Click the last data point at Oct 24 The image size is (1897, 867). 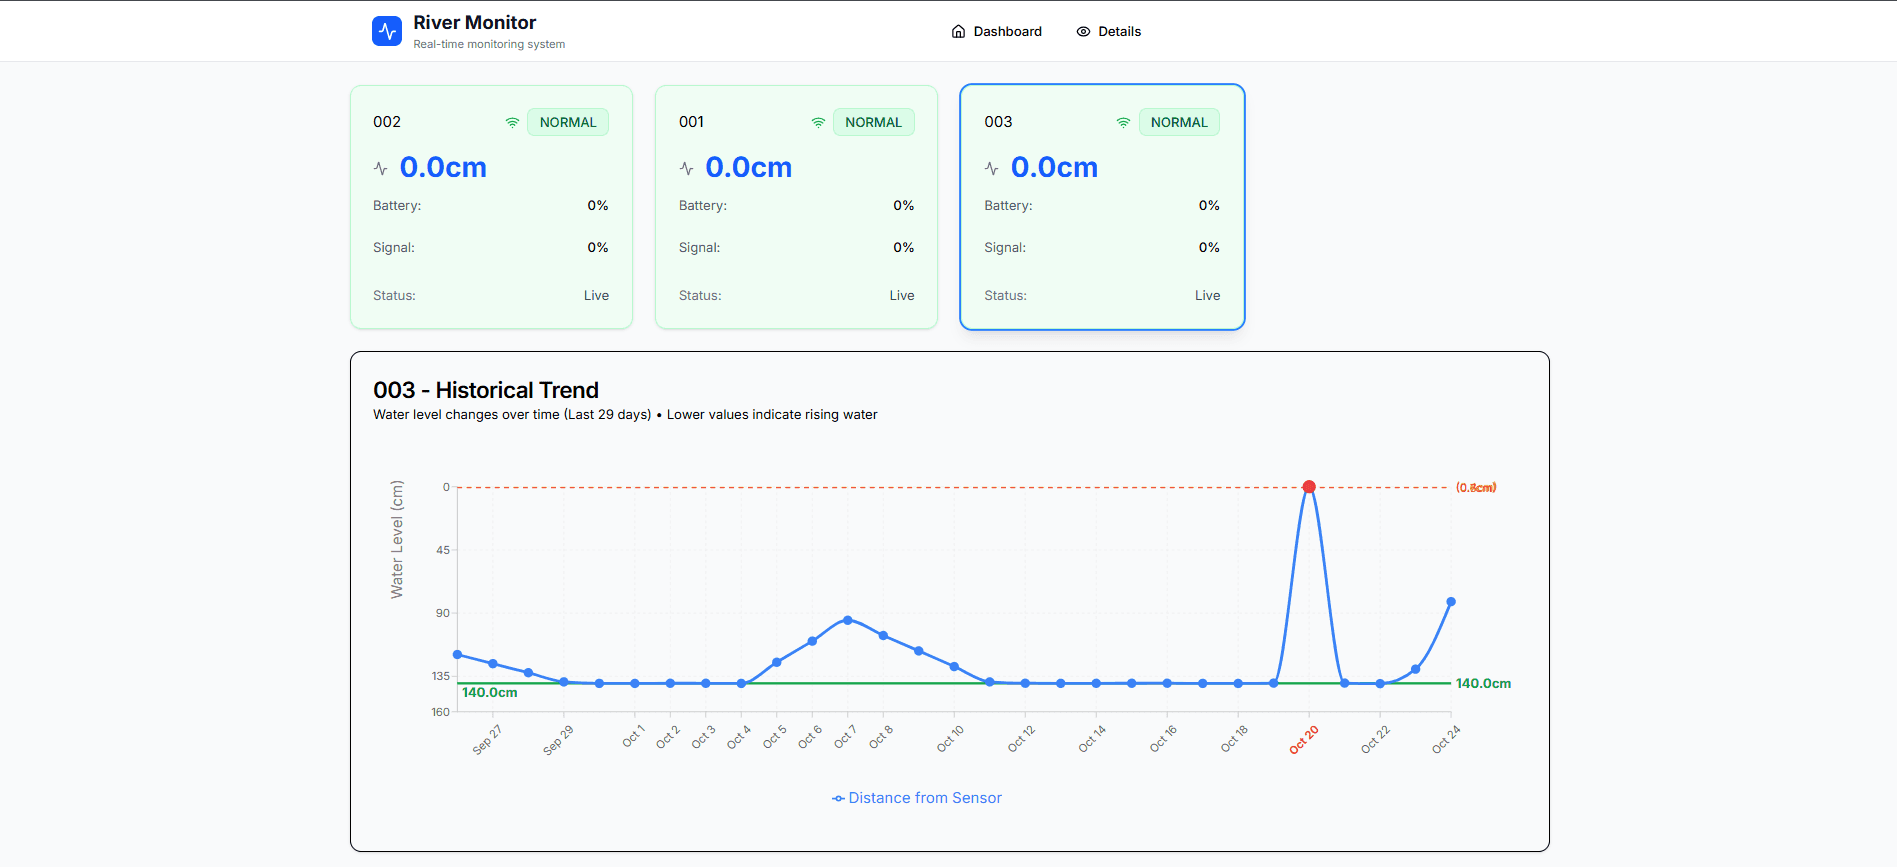[1451, 602]
